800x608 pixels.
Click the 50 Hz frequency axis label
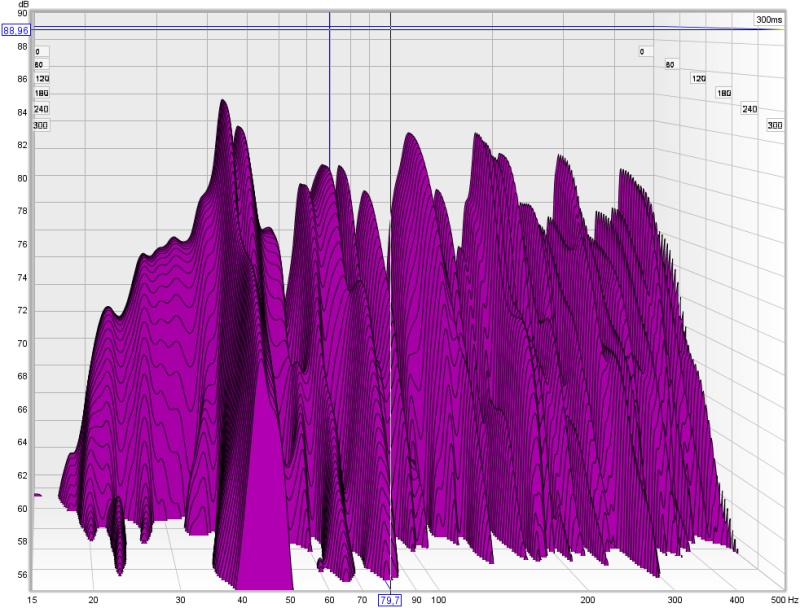pos(290,600)
